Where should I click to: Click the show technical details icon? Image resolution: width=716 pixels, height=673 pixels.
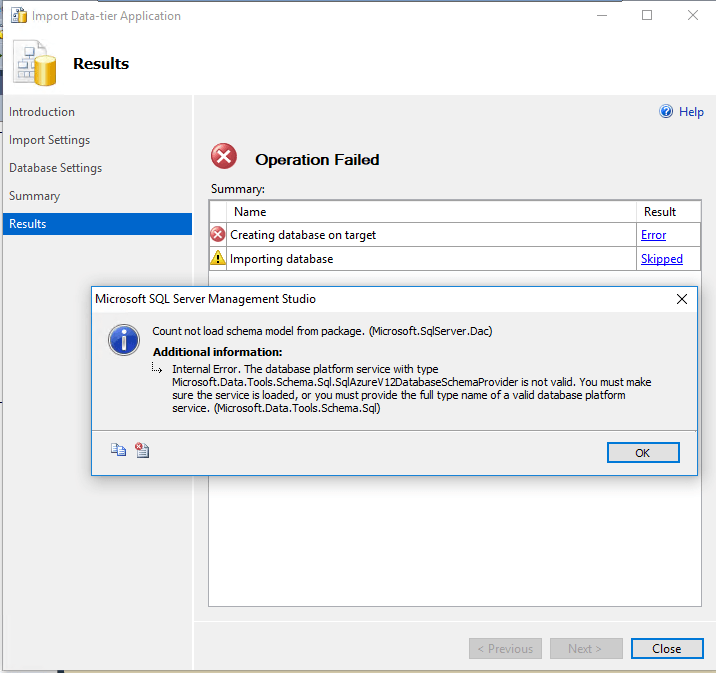142,451
